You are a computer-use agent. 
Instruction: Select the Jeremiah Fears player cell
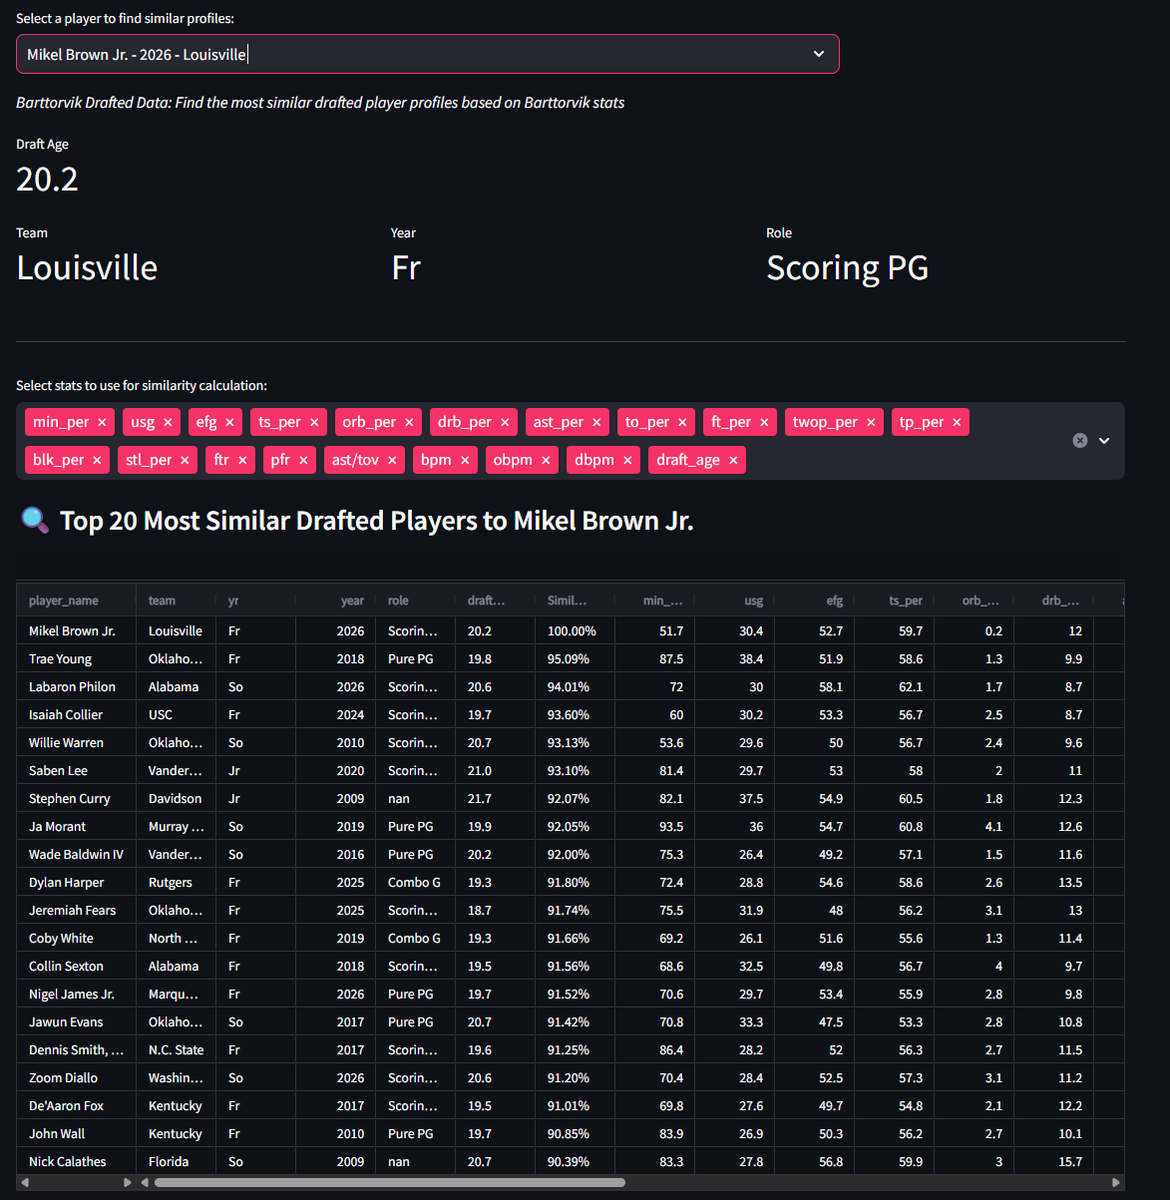click(76, 911)
